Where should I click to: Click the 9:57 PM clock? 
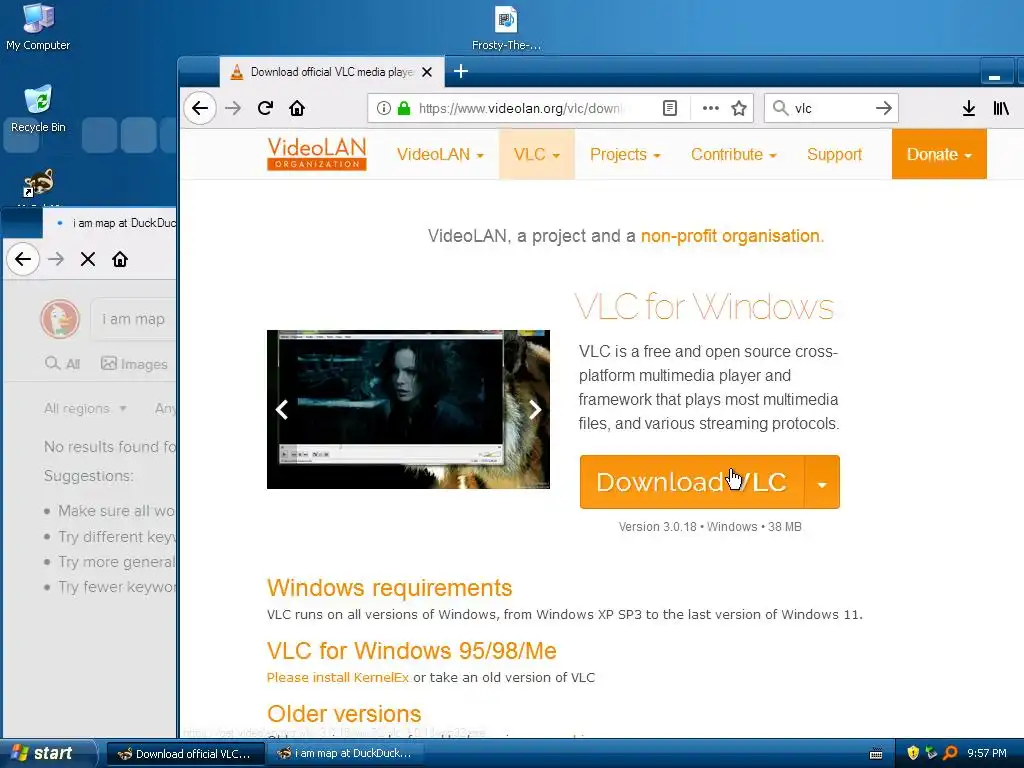pyautogui.click(x=987, y=753)
